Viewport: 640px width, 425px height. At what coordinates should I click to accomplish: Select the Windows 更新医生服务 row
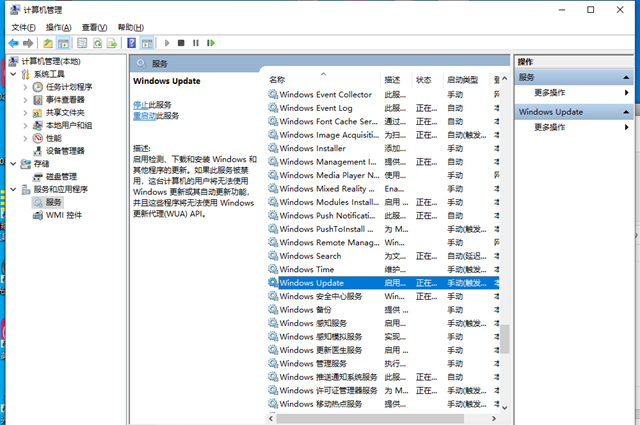383,350
